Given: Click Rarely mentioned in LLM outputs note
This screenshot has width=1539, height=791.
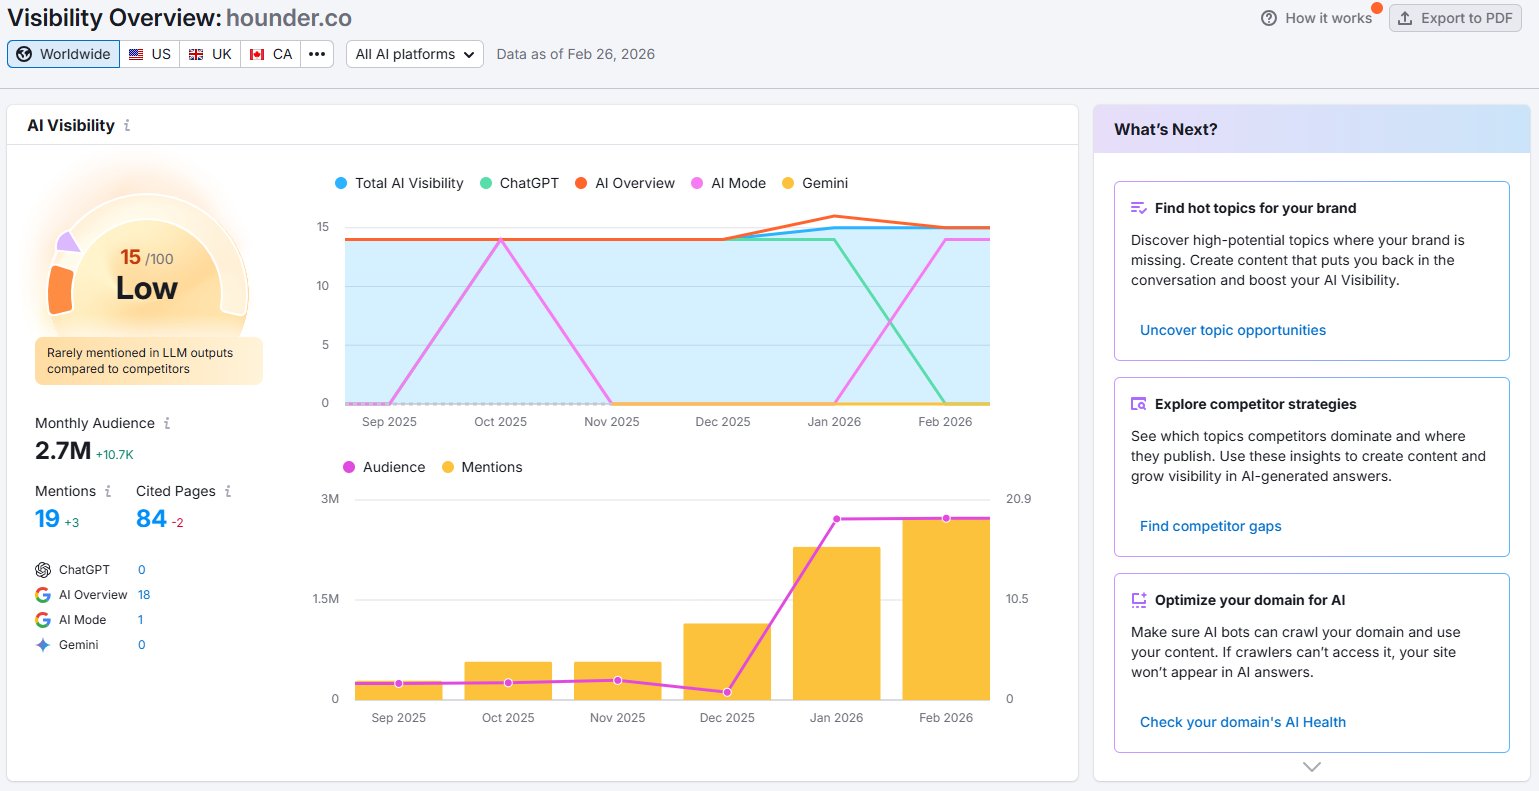Looking at the screenshot, I should [148, 361].
